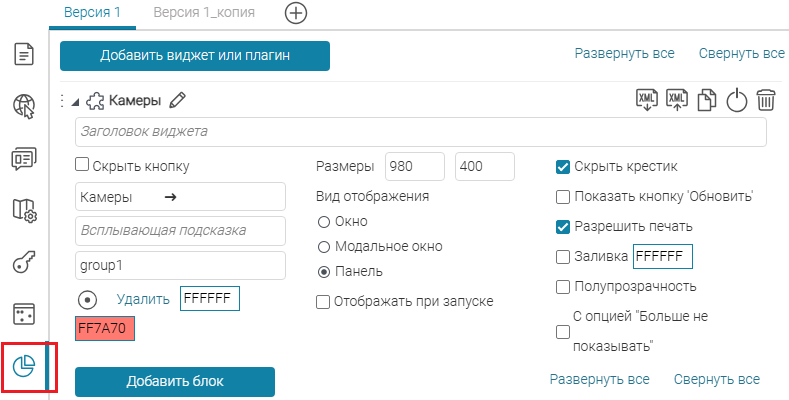
Task: Copy the widget using the duplicate icon
Action: coord(707,100)
